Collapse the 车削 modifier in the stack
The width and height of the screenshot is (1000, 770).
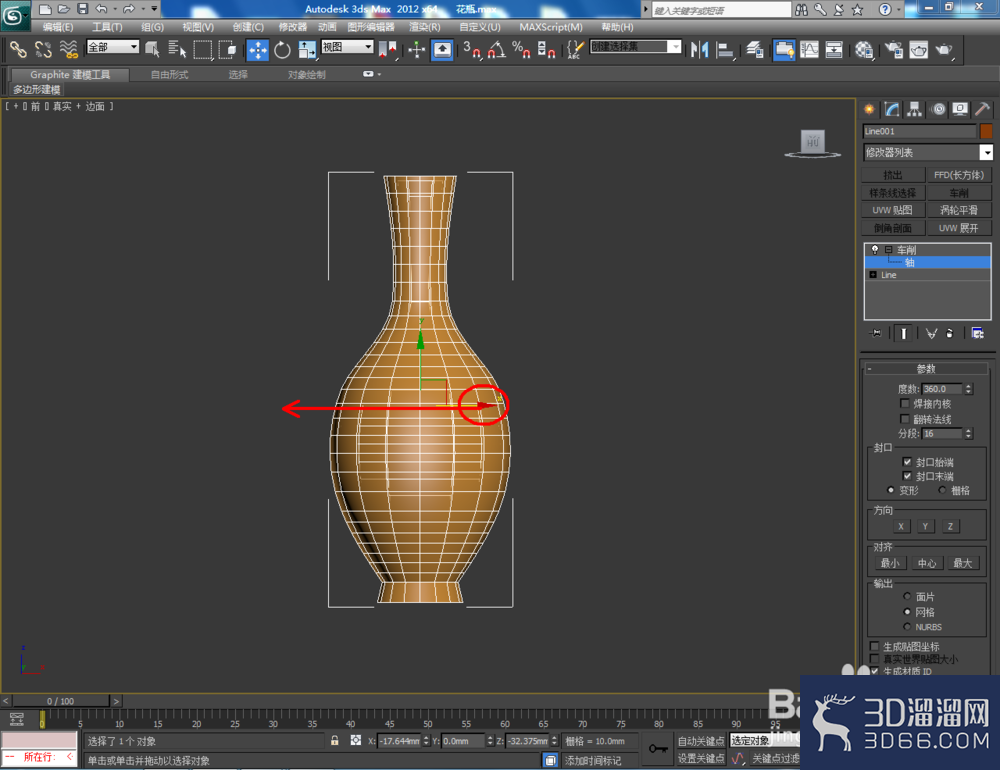[888, 249]
